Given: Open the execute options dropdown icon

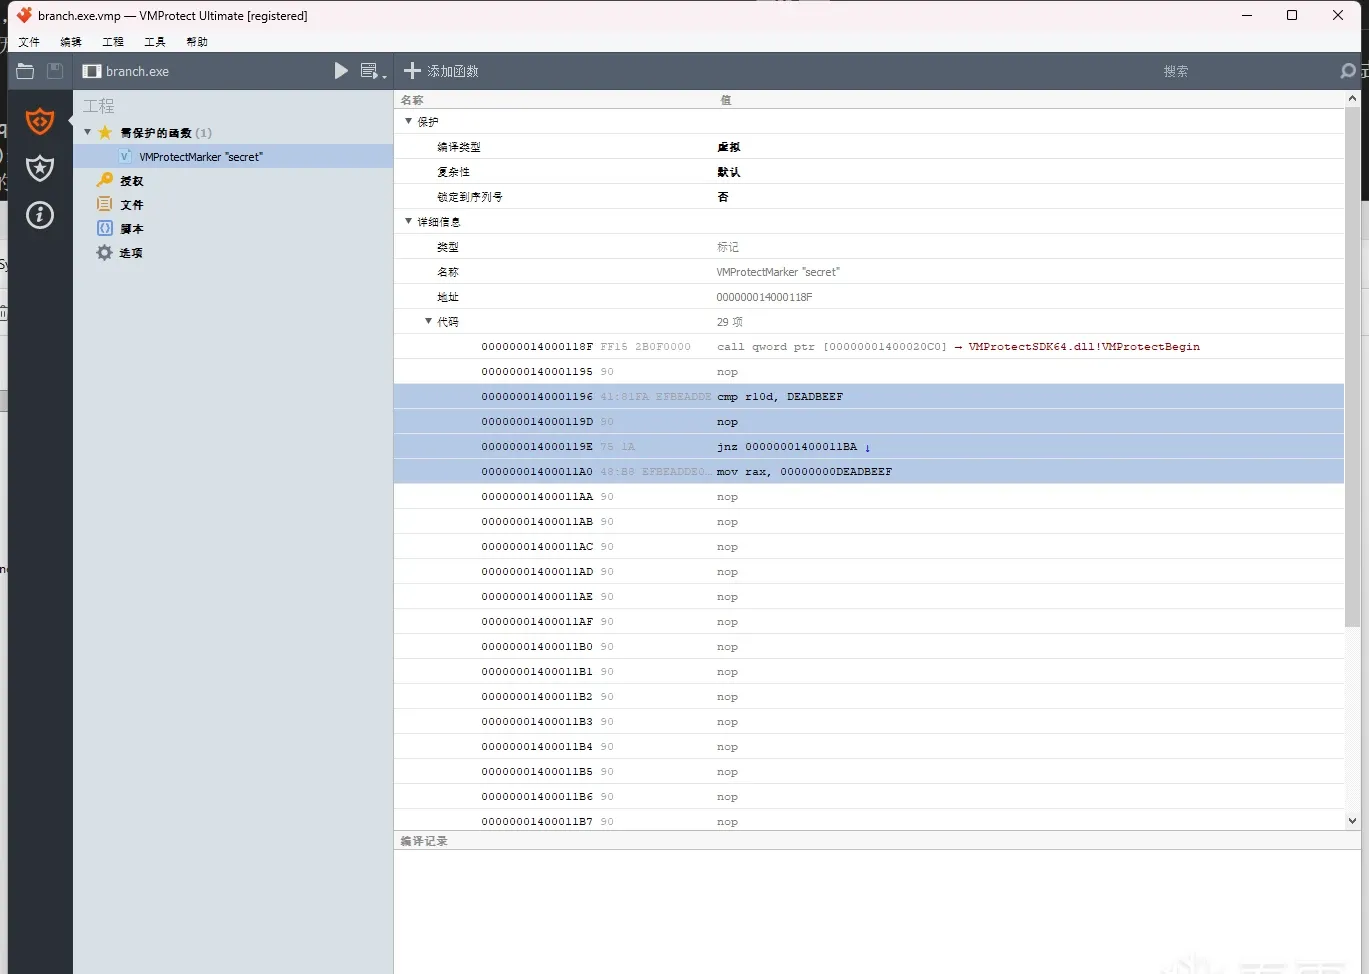Looking at the screenshot, I should point(372,71).
